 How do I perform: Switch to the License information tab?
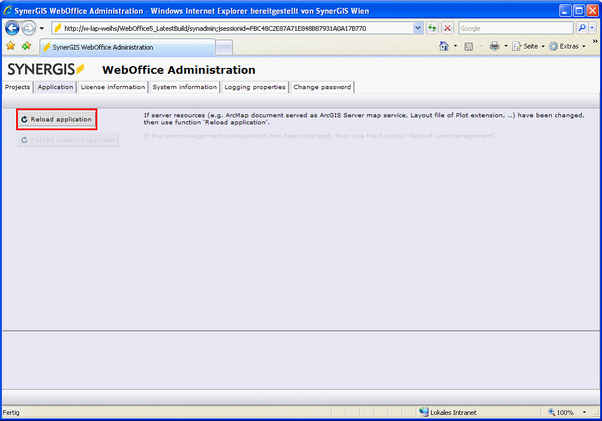pyautogui.click(x=113, y=87)
